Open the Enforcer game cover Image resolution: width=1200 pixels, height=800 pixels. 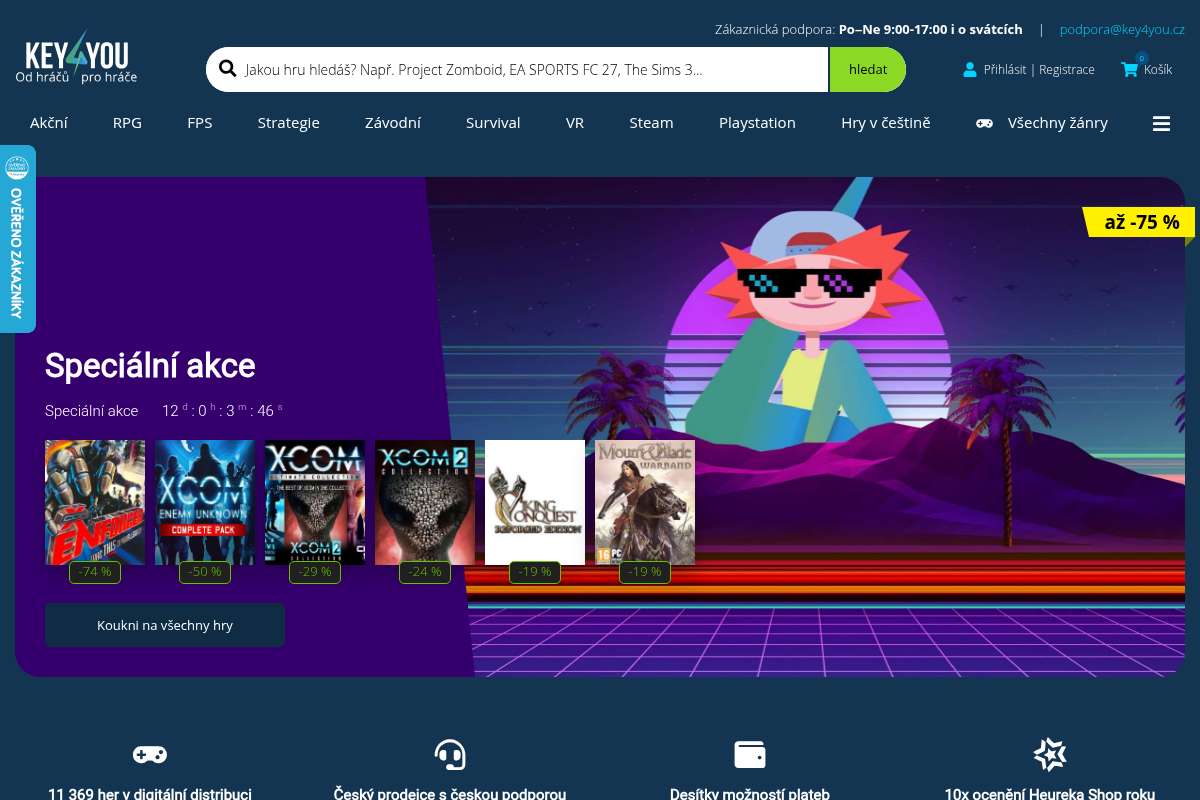[95, 502]
